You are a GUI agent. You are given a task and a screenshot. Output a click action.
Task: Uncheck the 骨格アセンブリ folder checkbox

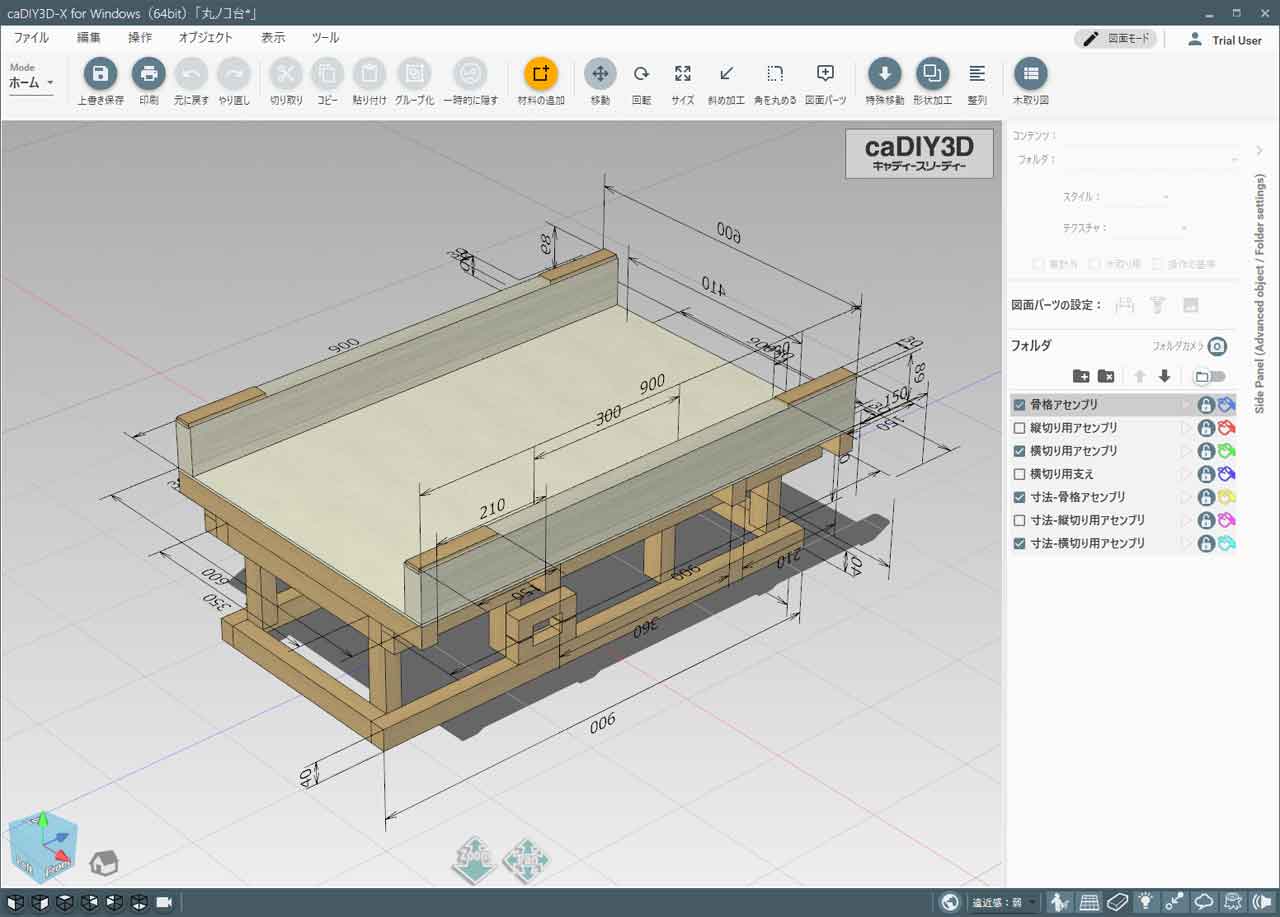1019,405
